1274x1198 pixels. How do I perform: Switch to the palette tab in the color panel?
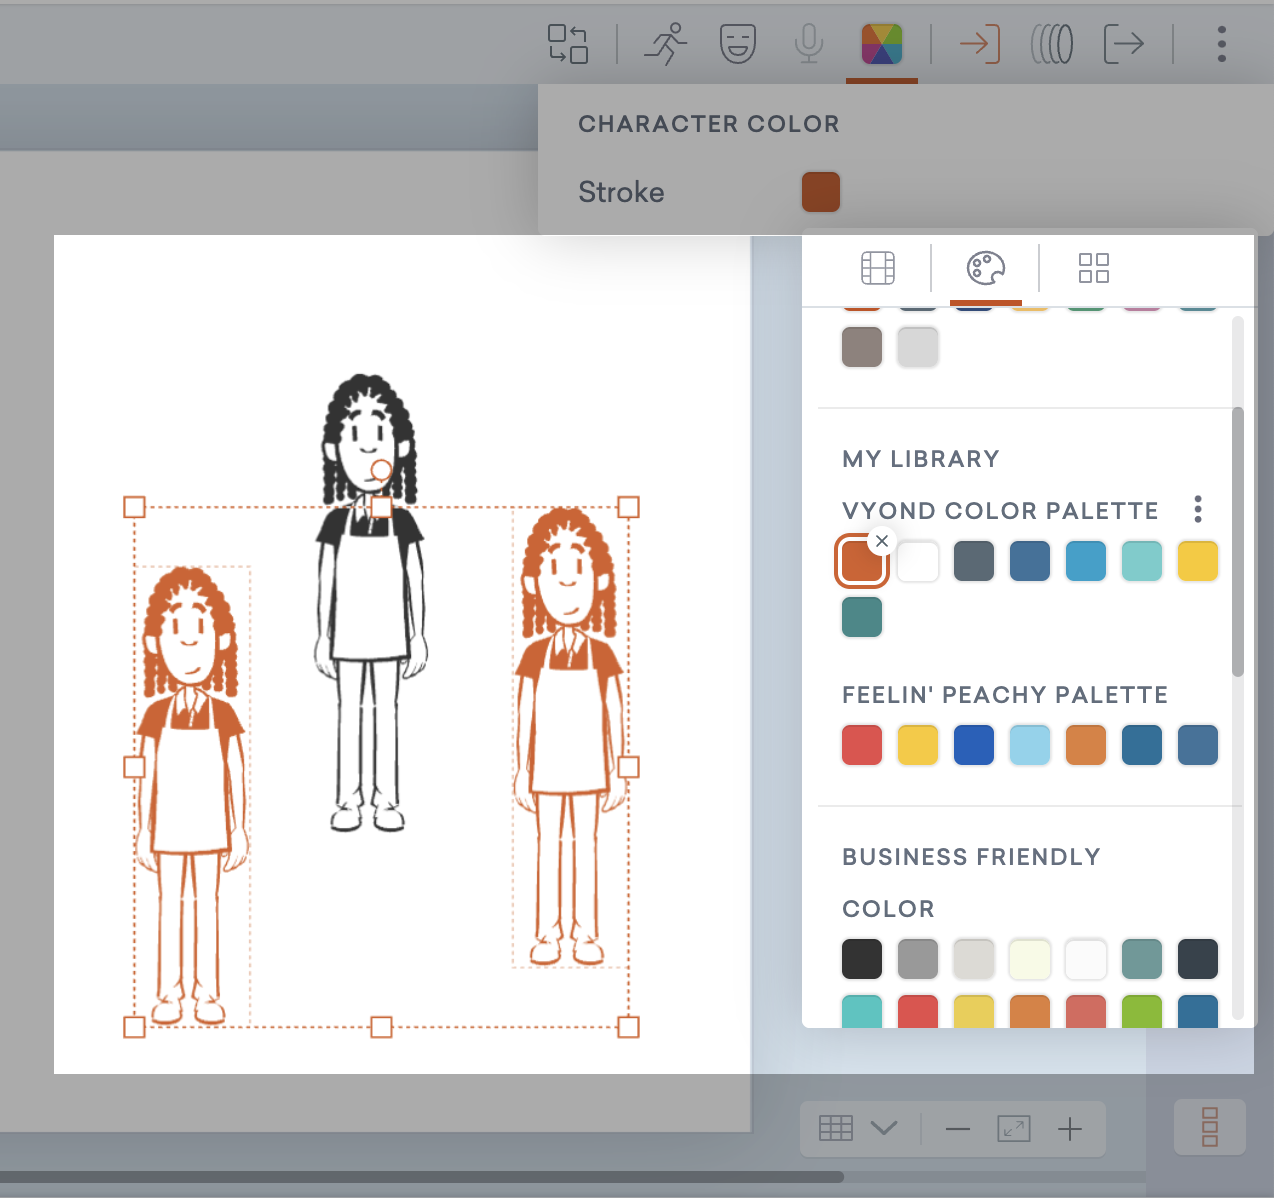(x=985, y=268)
